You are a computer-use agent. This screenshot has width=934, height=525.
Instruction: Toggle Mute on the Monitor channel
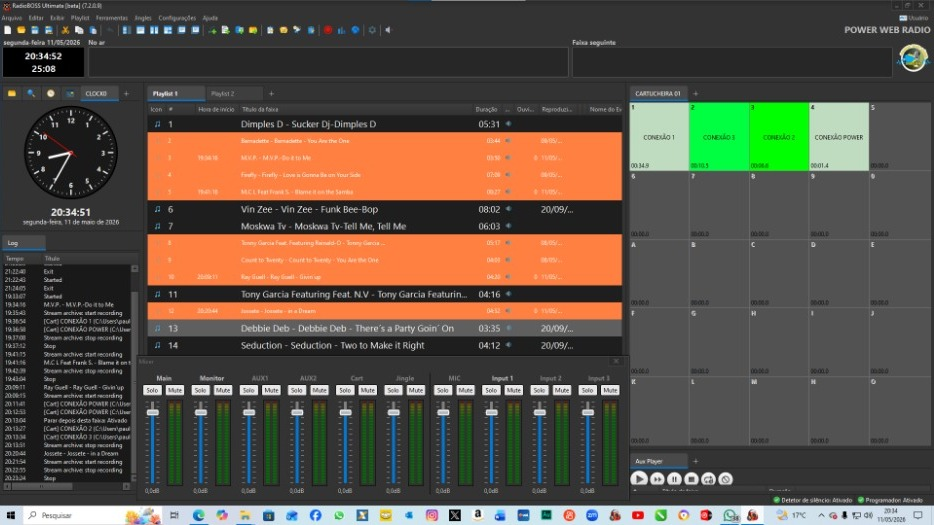pyautogui.click(x=223, y=390)
